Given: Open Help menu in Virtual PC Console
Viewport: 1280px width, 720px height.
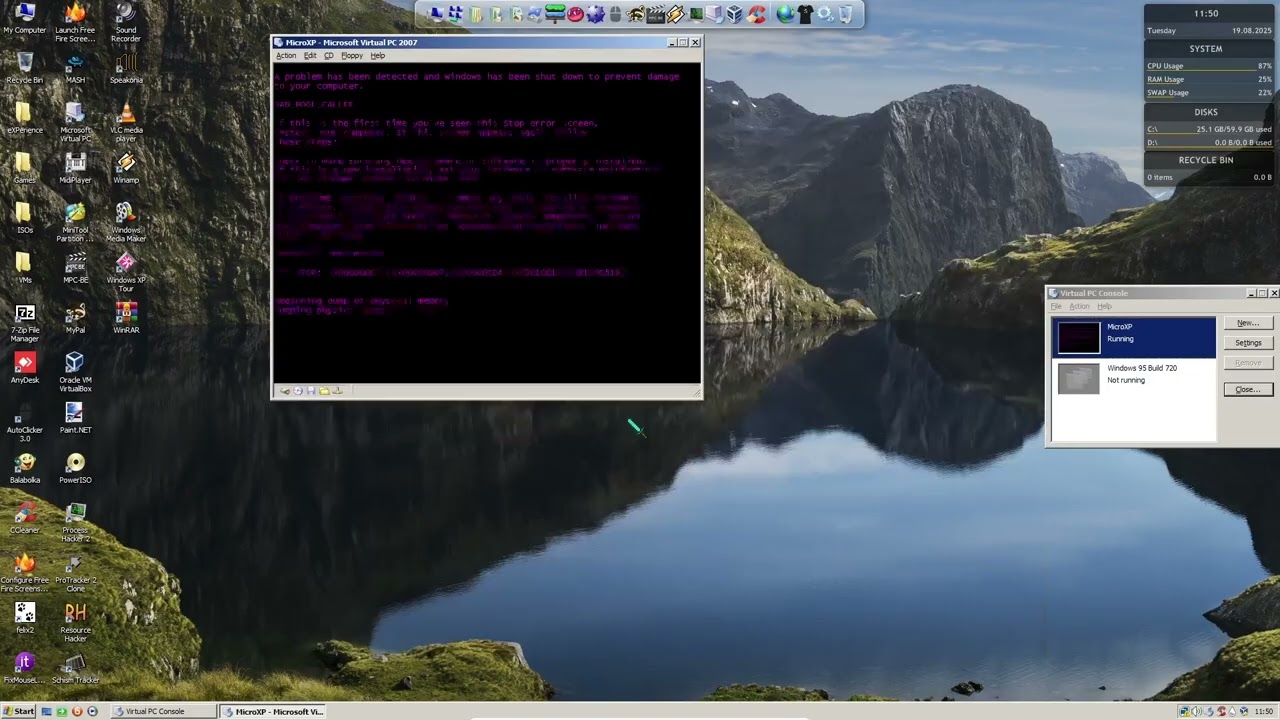Looking at the screenshot, I should tap(1104, 306).
